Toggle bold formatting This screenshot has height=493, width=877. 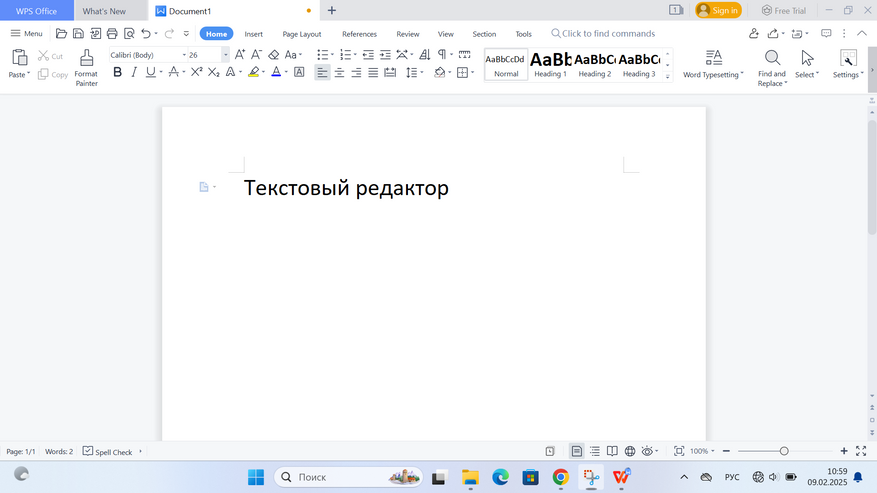coord(117,73)
